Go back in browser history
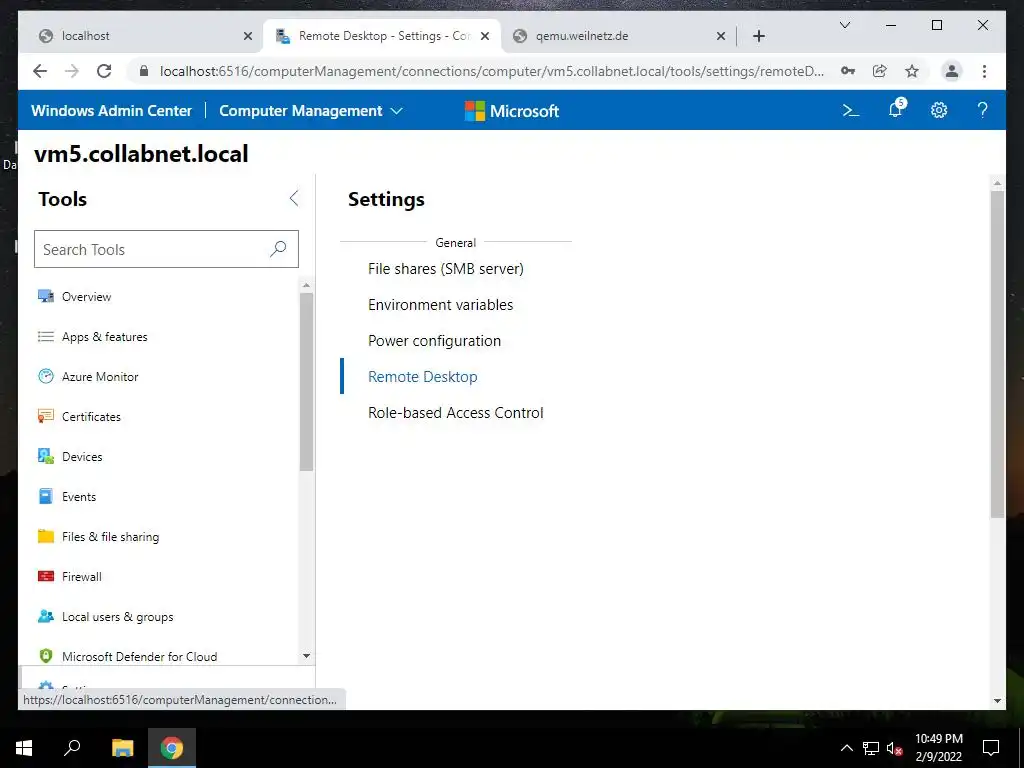1024x768 pixels. coord(40,71)
